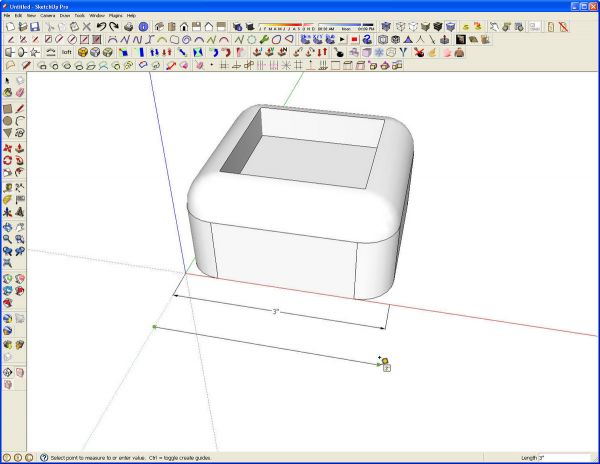Image resolution: width=600 pixels, height=464 pixels.
Task: Click the Save floppy disk icon
Action: (35, 26)
